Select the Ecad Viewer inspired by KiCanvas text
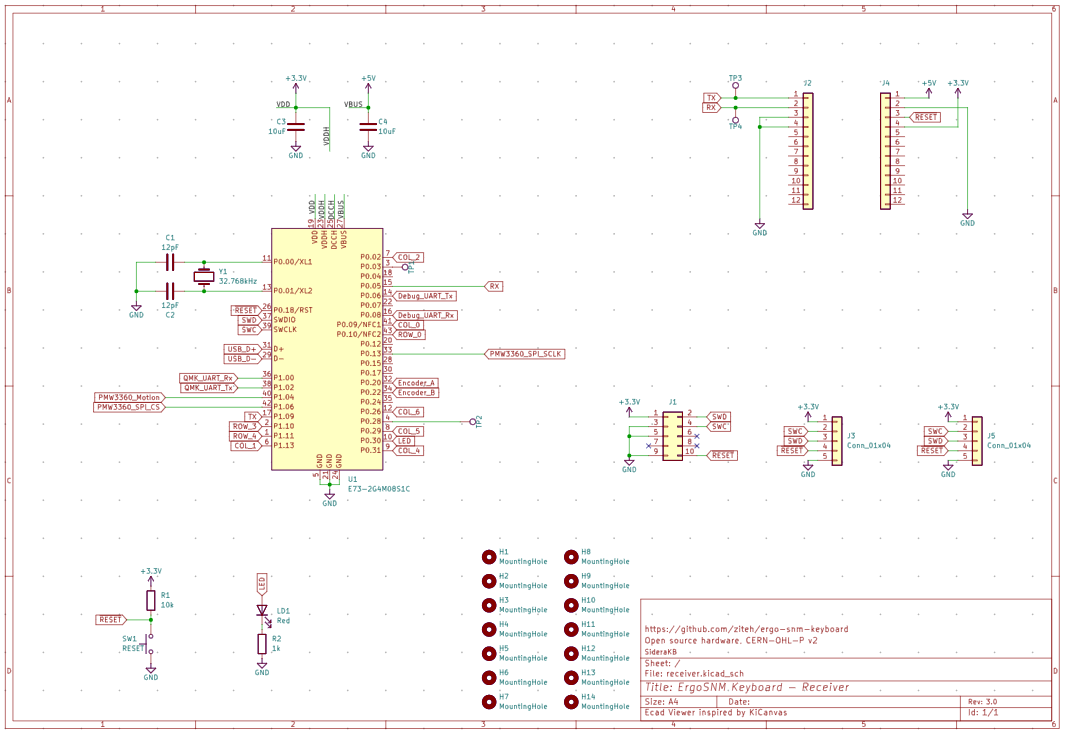 pyautogui.click(x=716, y=713)
